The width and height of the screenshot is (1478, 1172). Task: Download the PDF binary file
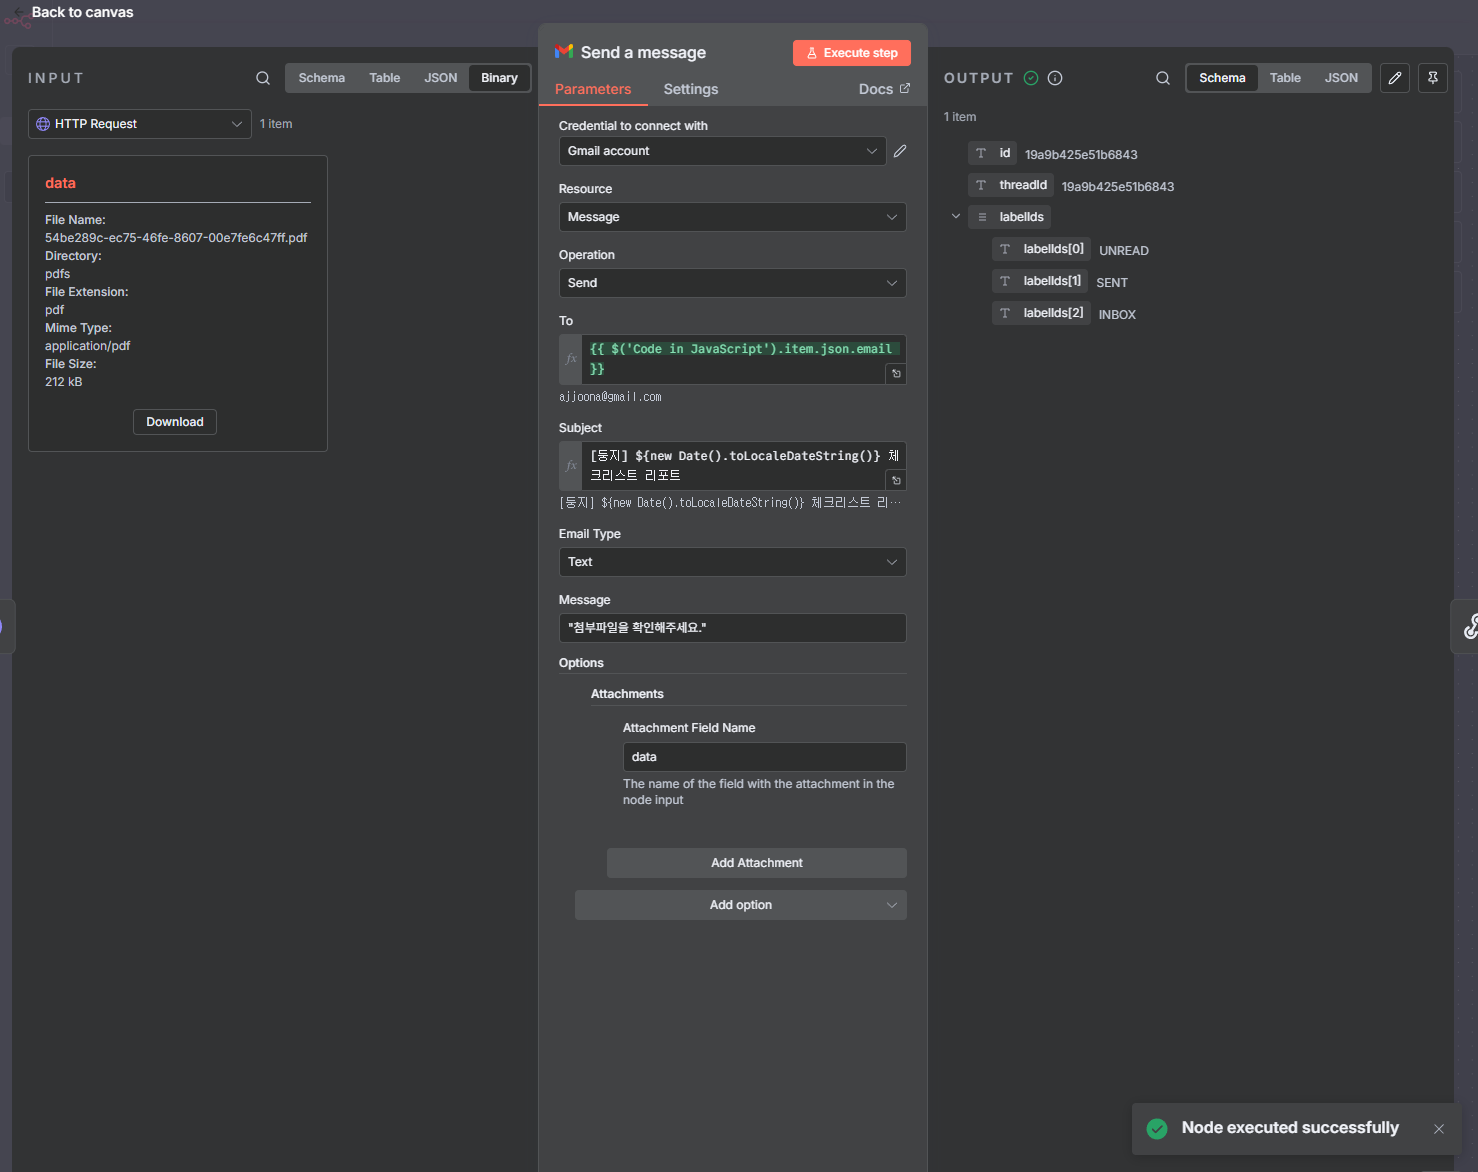pos(175,422)
